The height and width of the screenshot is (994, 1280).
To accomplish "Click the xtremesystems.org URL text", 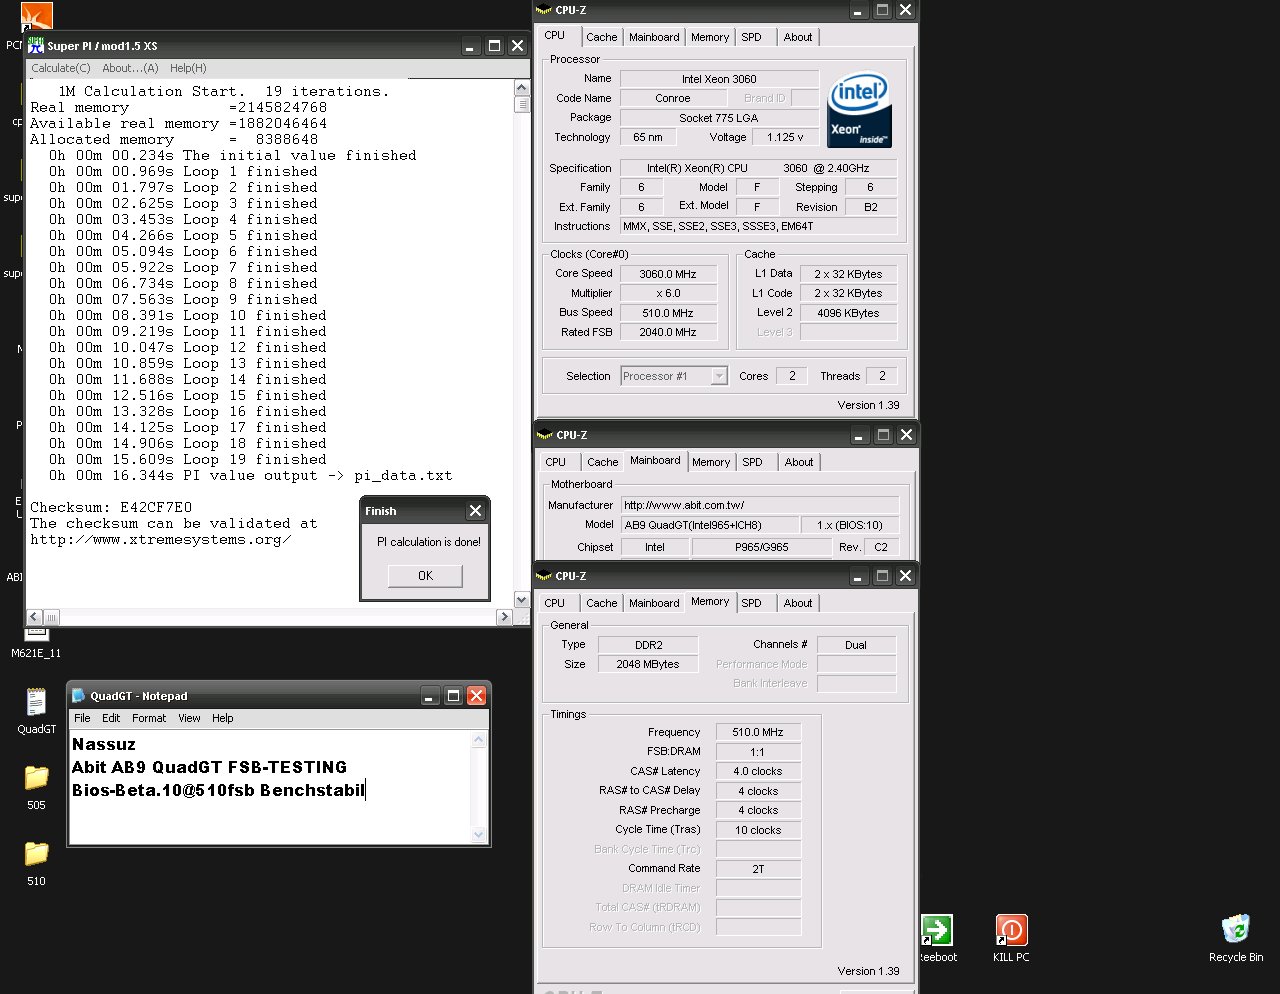I will click(x=160, y=539).
